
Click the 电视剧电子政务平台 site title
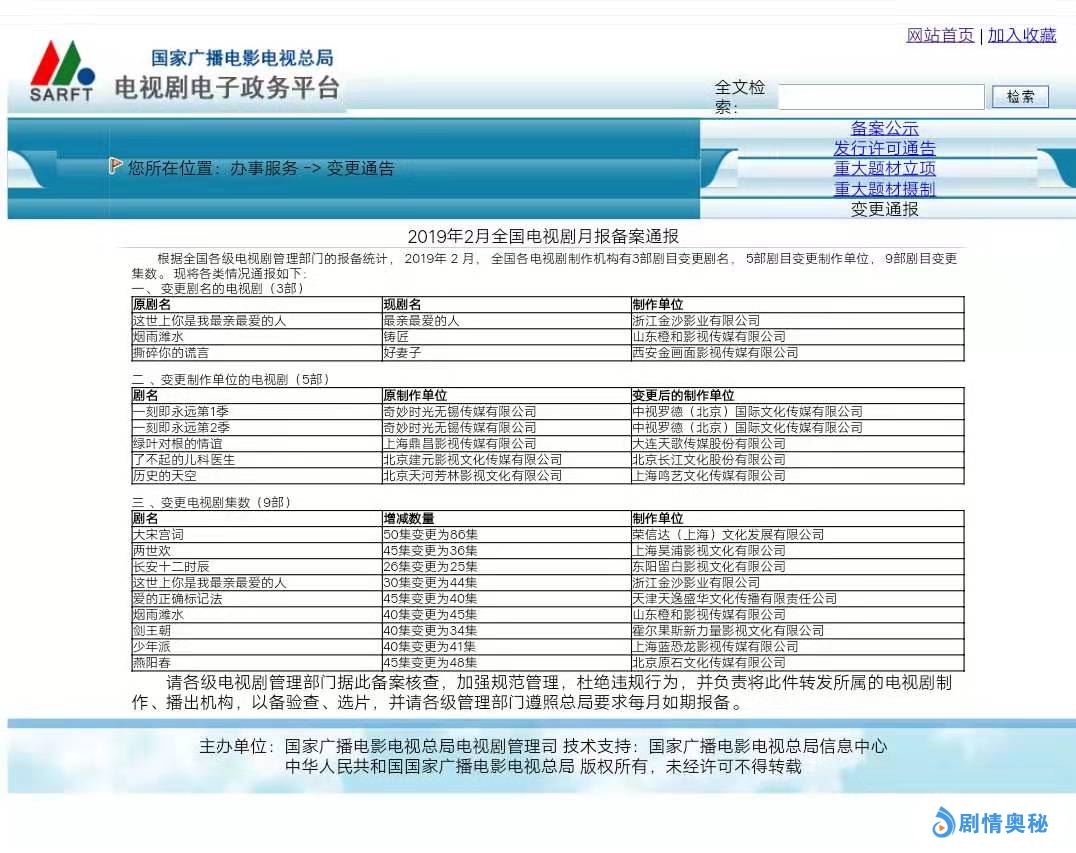227,88
